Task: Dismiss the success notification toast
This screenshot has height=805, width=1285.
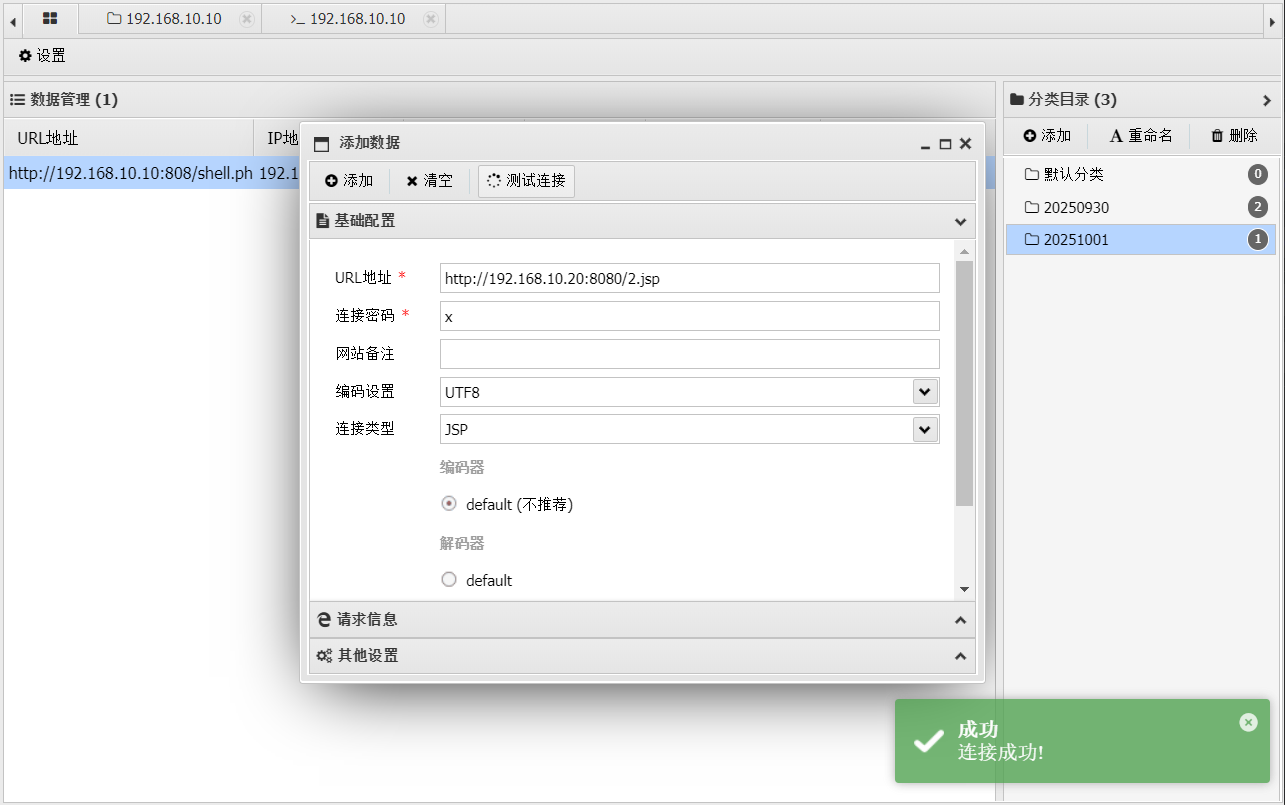Action: (x=1248, y=722)
